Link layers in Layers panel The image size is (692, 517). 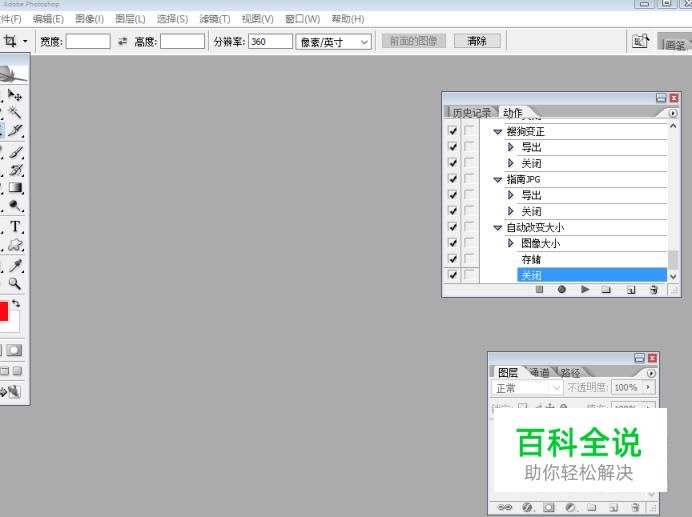(x=504, y=508)
